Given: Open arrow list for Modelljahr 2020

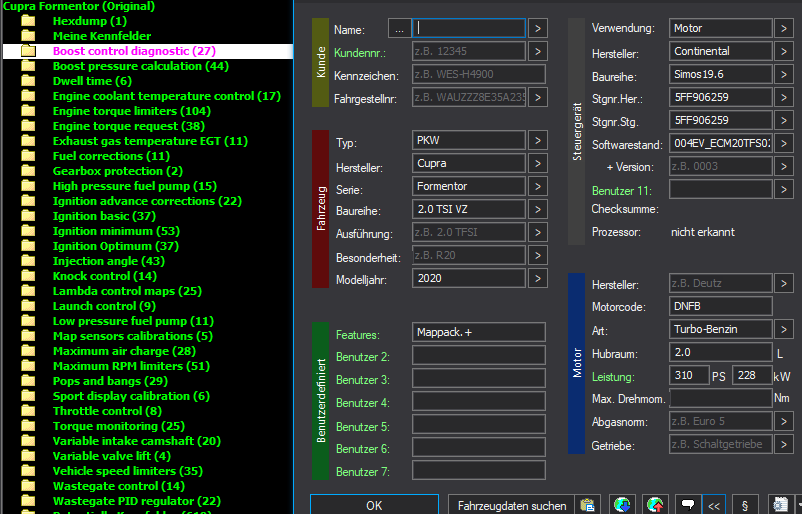Looking at the screenshot, I should pos(538,278).
